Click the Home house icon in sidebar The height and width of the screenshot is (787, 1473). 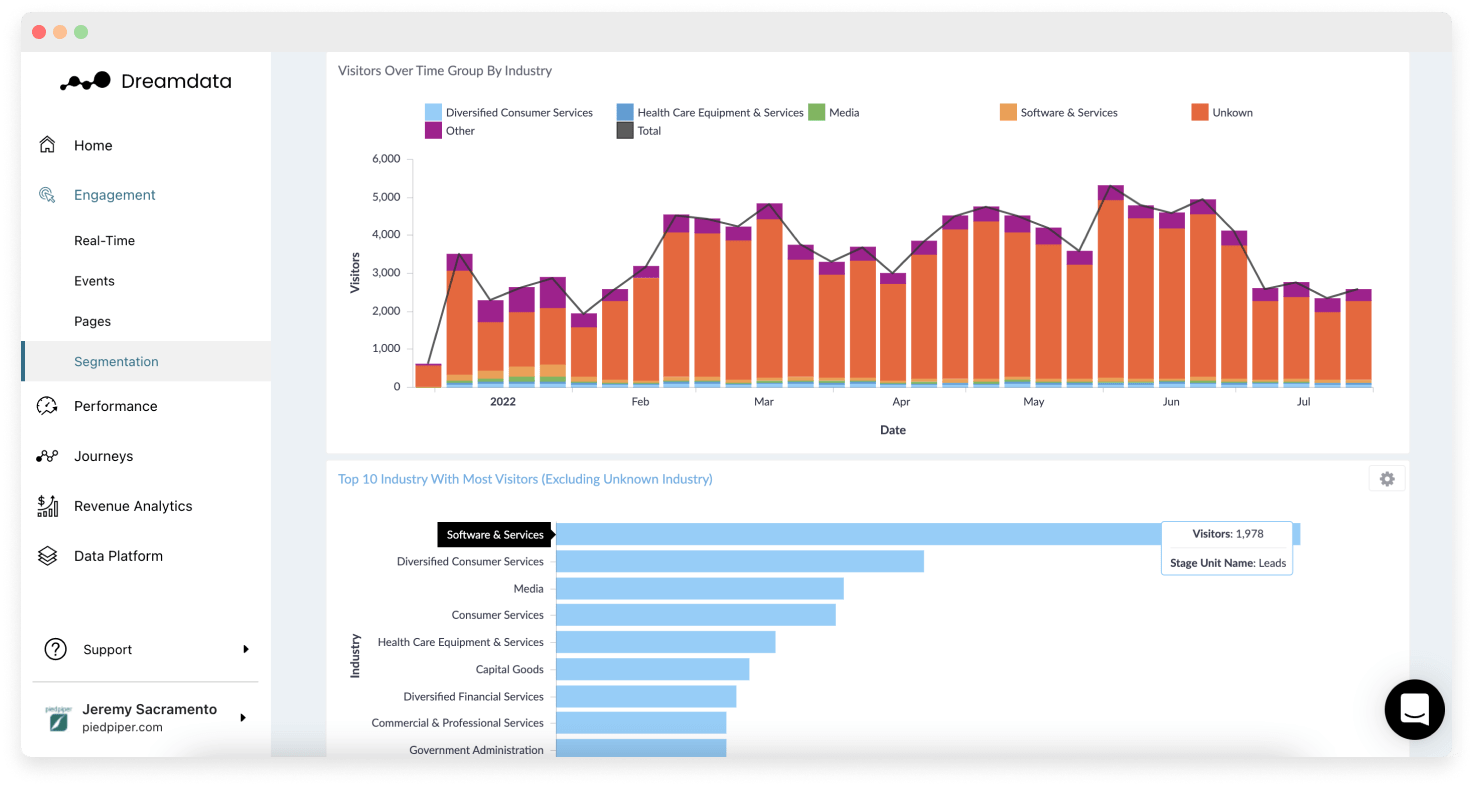pyautogui.click(x=47, y=145)
